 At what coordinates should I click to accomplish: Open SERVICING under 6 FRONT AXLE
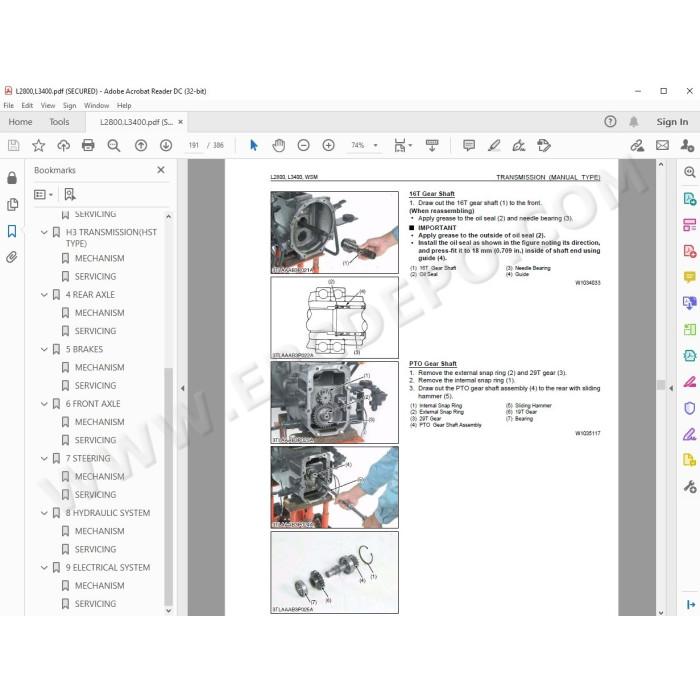click(95, 440)
